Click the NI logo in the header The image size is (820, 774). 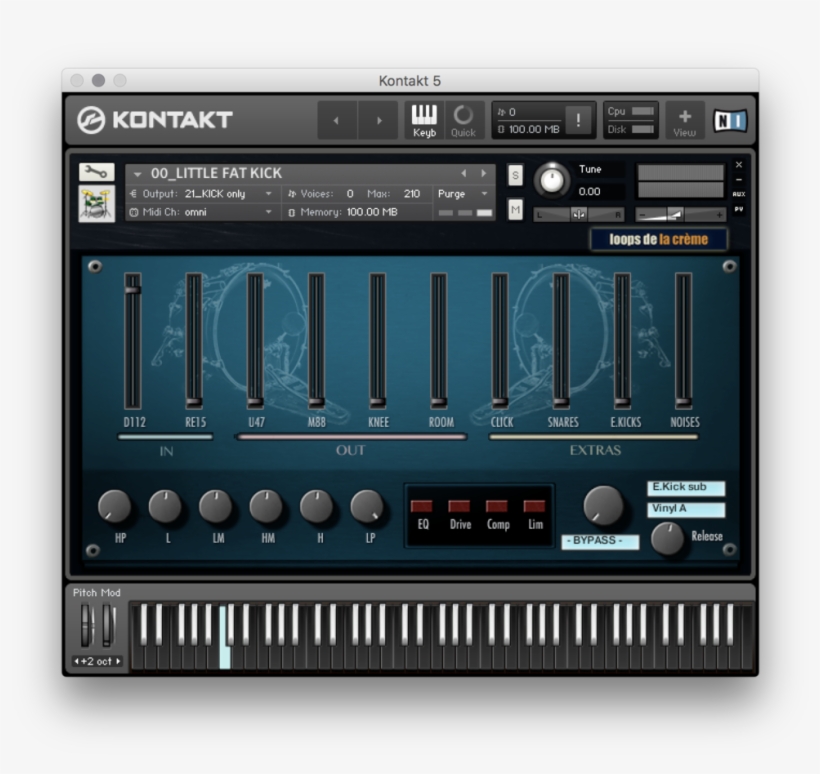[729, 118]
